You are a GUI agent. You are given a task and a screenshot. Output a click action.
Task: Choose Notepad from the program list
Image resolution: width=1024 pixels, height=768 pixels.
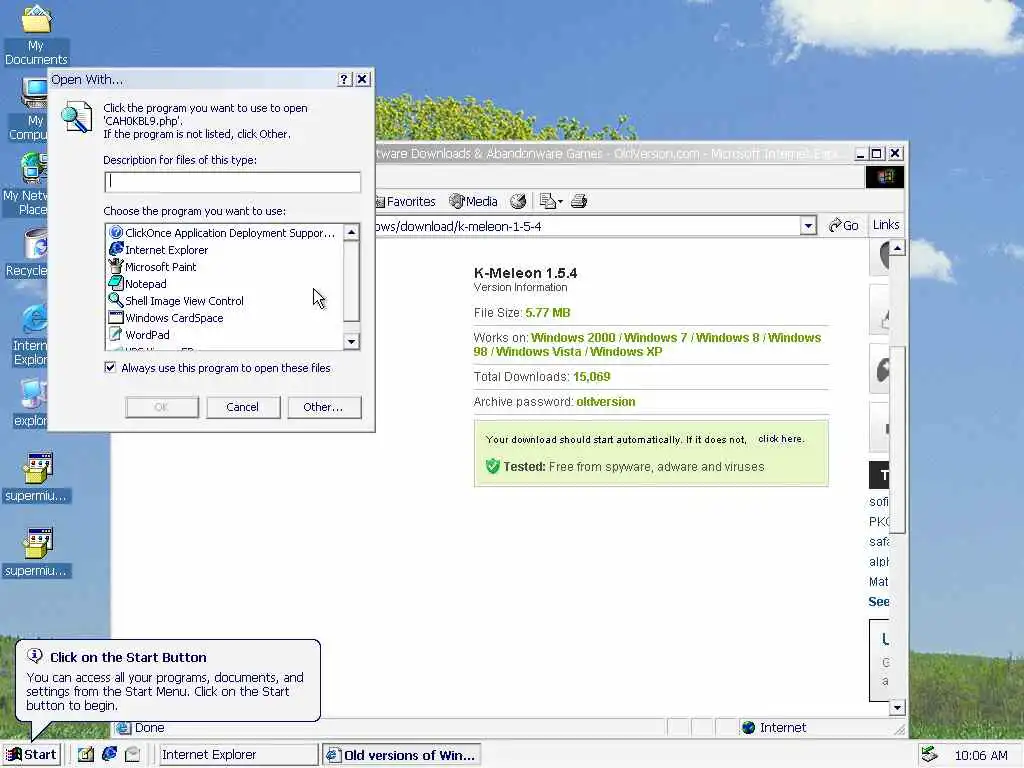138,283
